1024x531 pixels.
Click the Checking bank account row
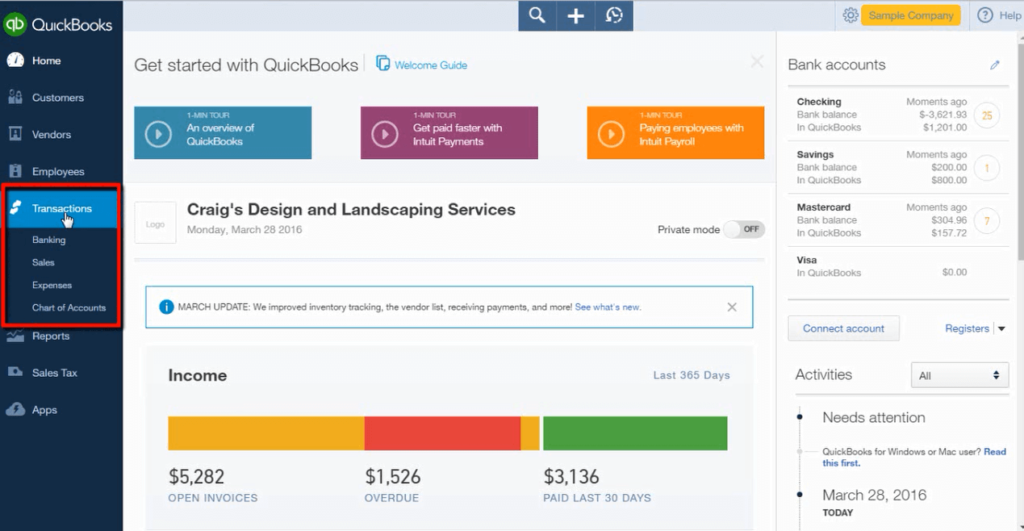pyautogui.click(x=898, y=114)
